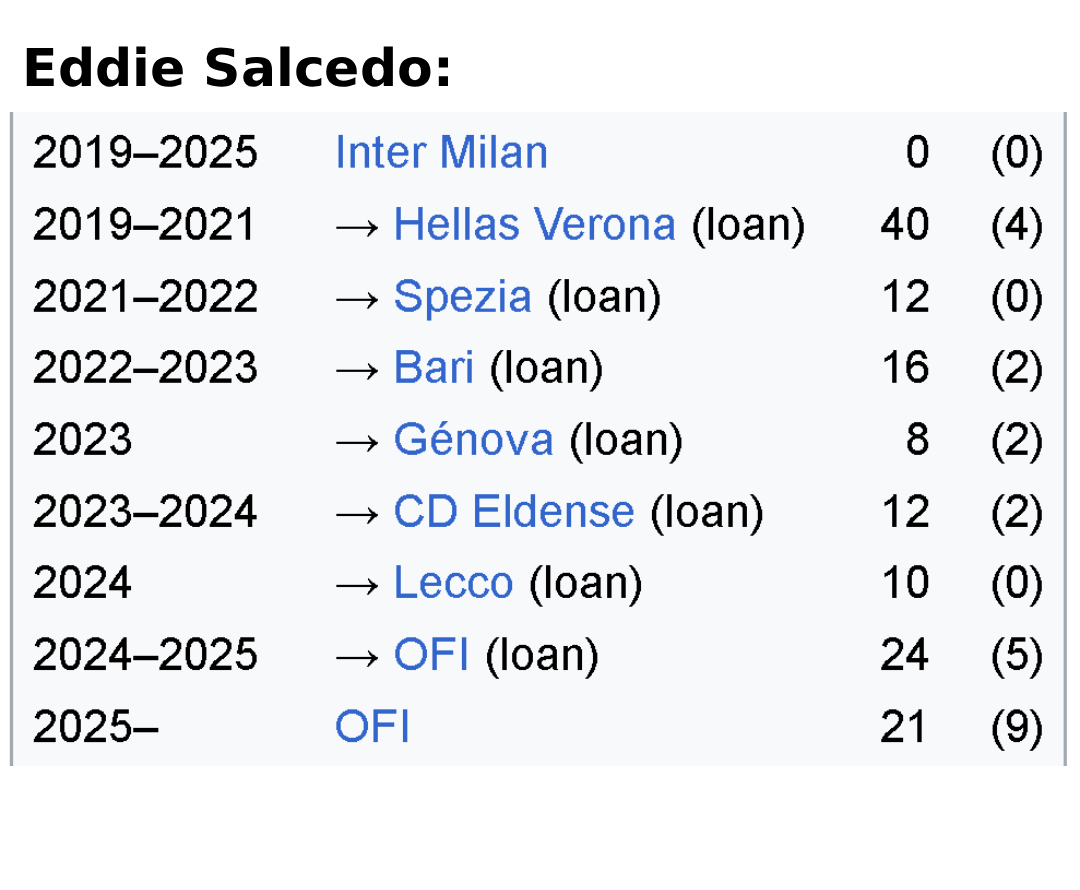Open the CD Eldense link

click(513, 512)
